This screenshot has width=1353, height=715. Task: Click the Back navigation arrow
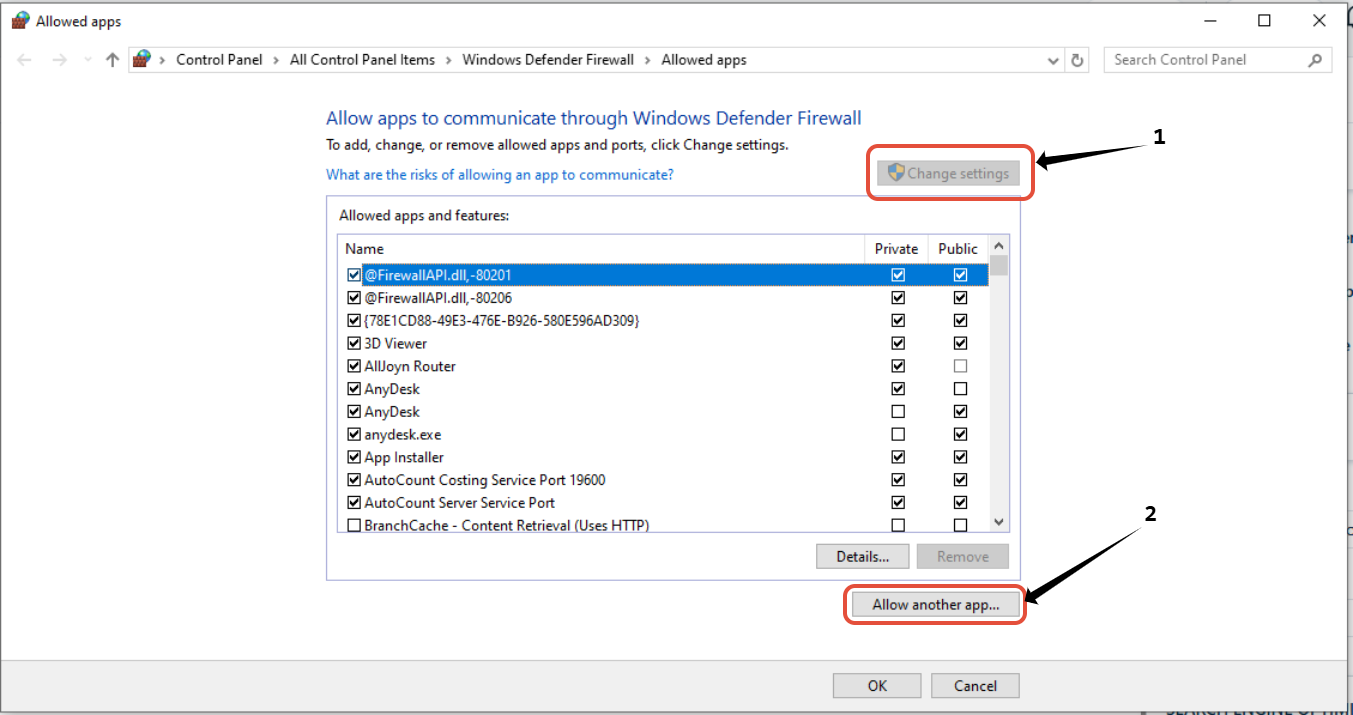coord(25,60)
